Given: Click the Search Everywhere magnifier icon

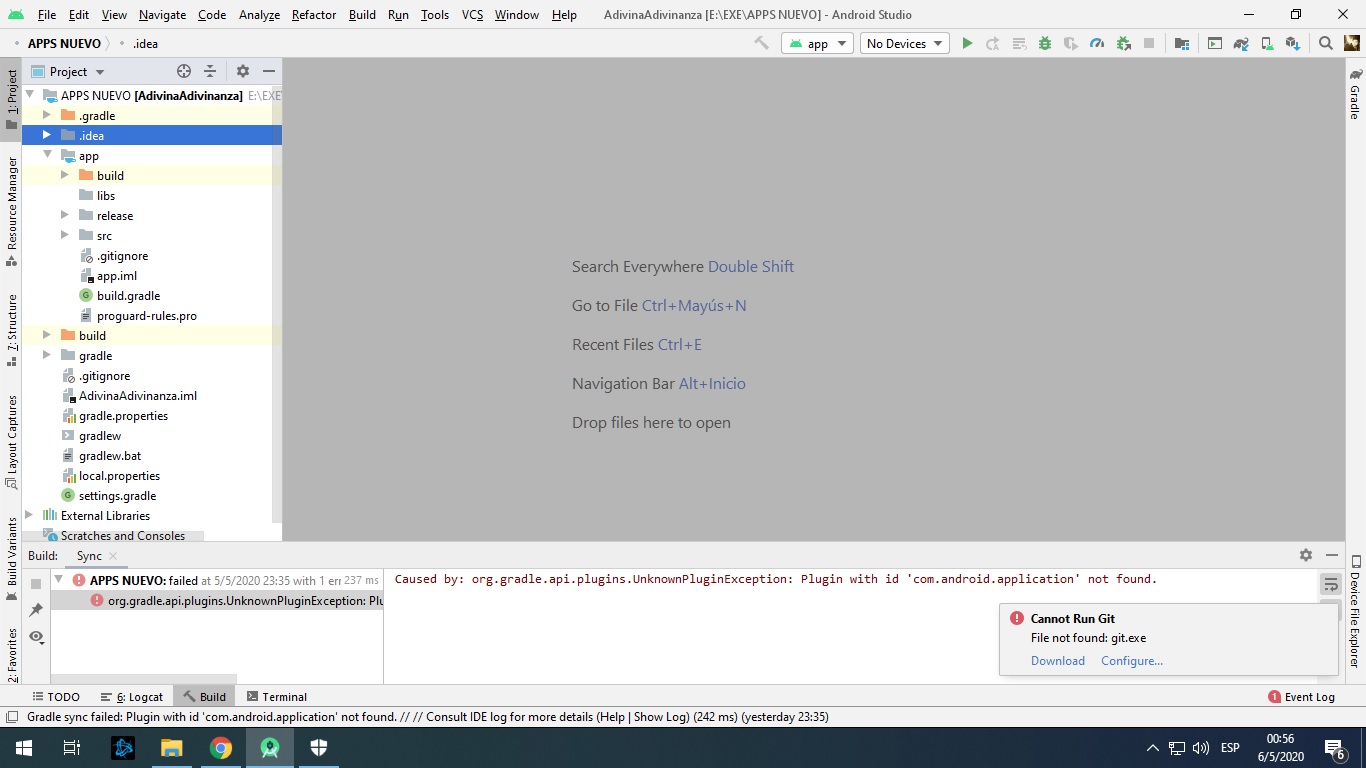Looking at the screenshot, I should coord(1326,43).
